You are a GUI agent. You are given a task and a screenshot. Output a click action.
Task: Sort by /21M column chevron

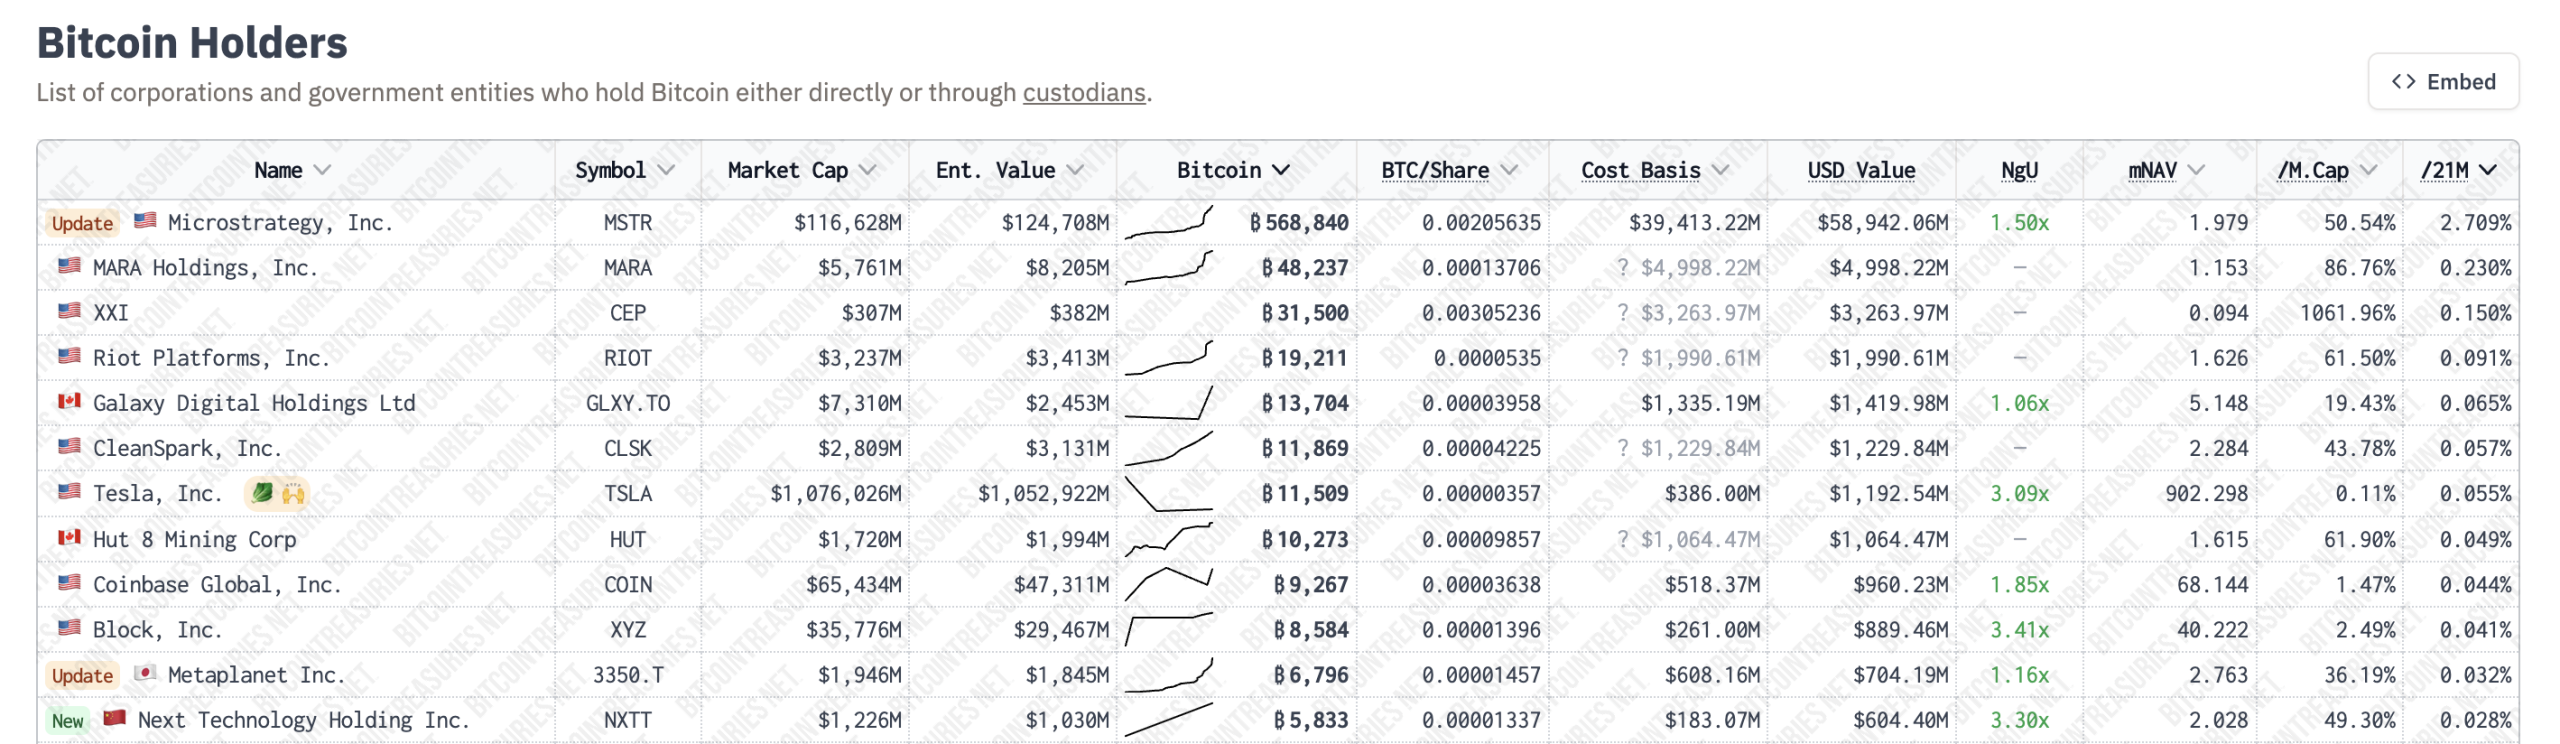[2488, 171]
